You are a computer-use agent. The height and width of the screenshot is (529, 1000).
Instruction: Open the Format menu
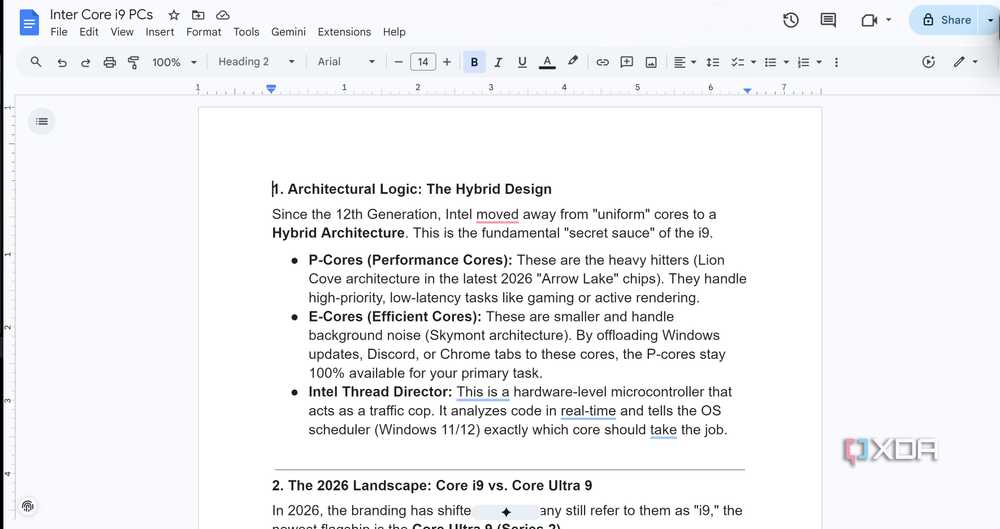point(203,32)
